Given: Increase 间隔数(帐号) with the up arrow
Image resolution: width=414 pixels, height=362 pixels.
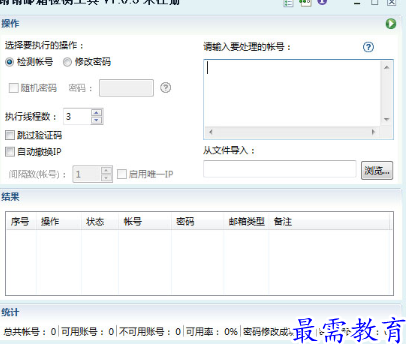Looking at the screenshot, I should point(106,170).
